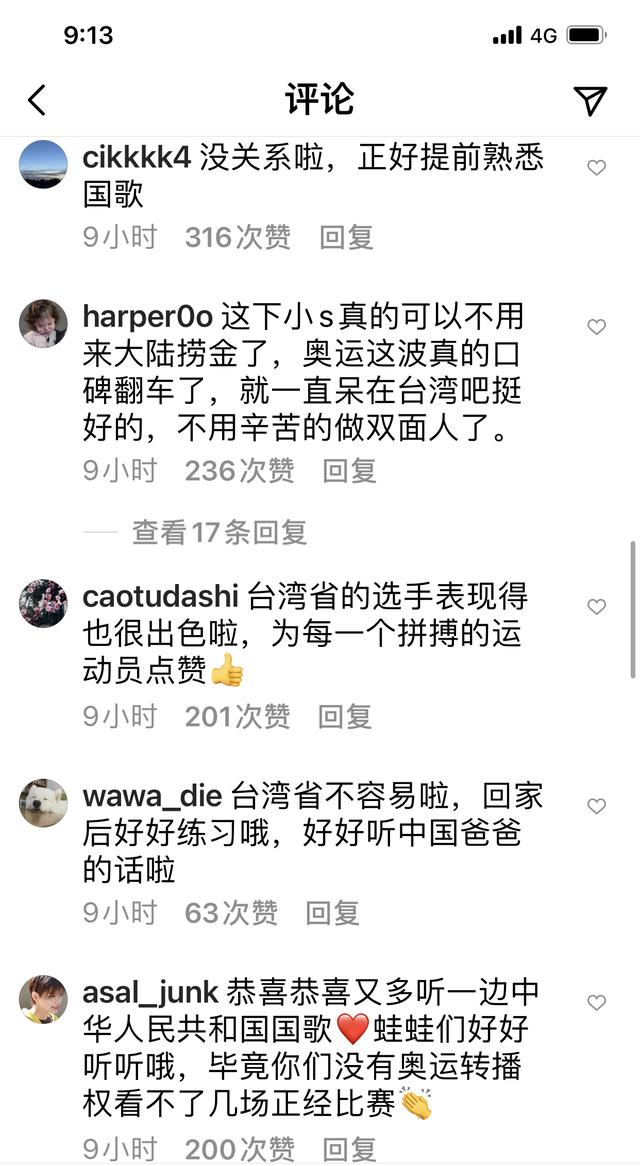Image resolution: width=640 pixels, height=1166 pixels.
Task: View 316次赞 likes on cikkkk4's comment
Action: coord(238,238)
